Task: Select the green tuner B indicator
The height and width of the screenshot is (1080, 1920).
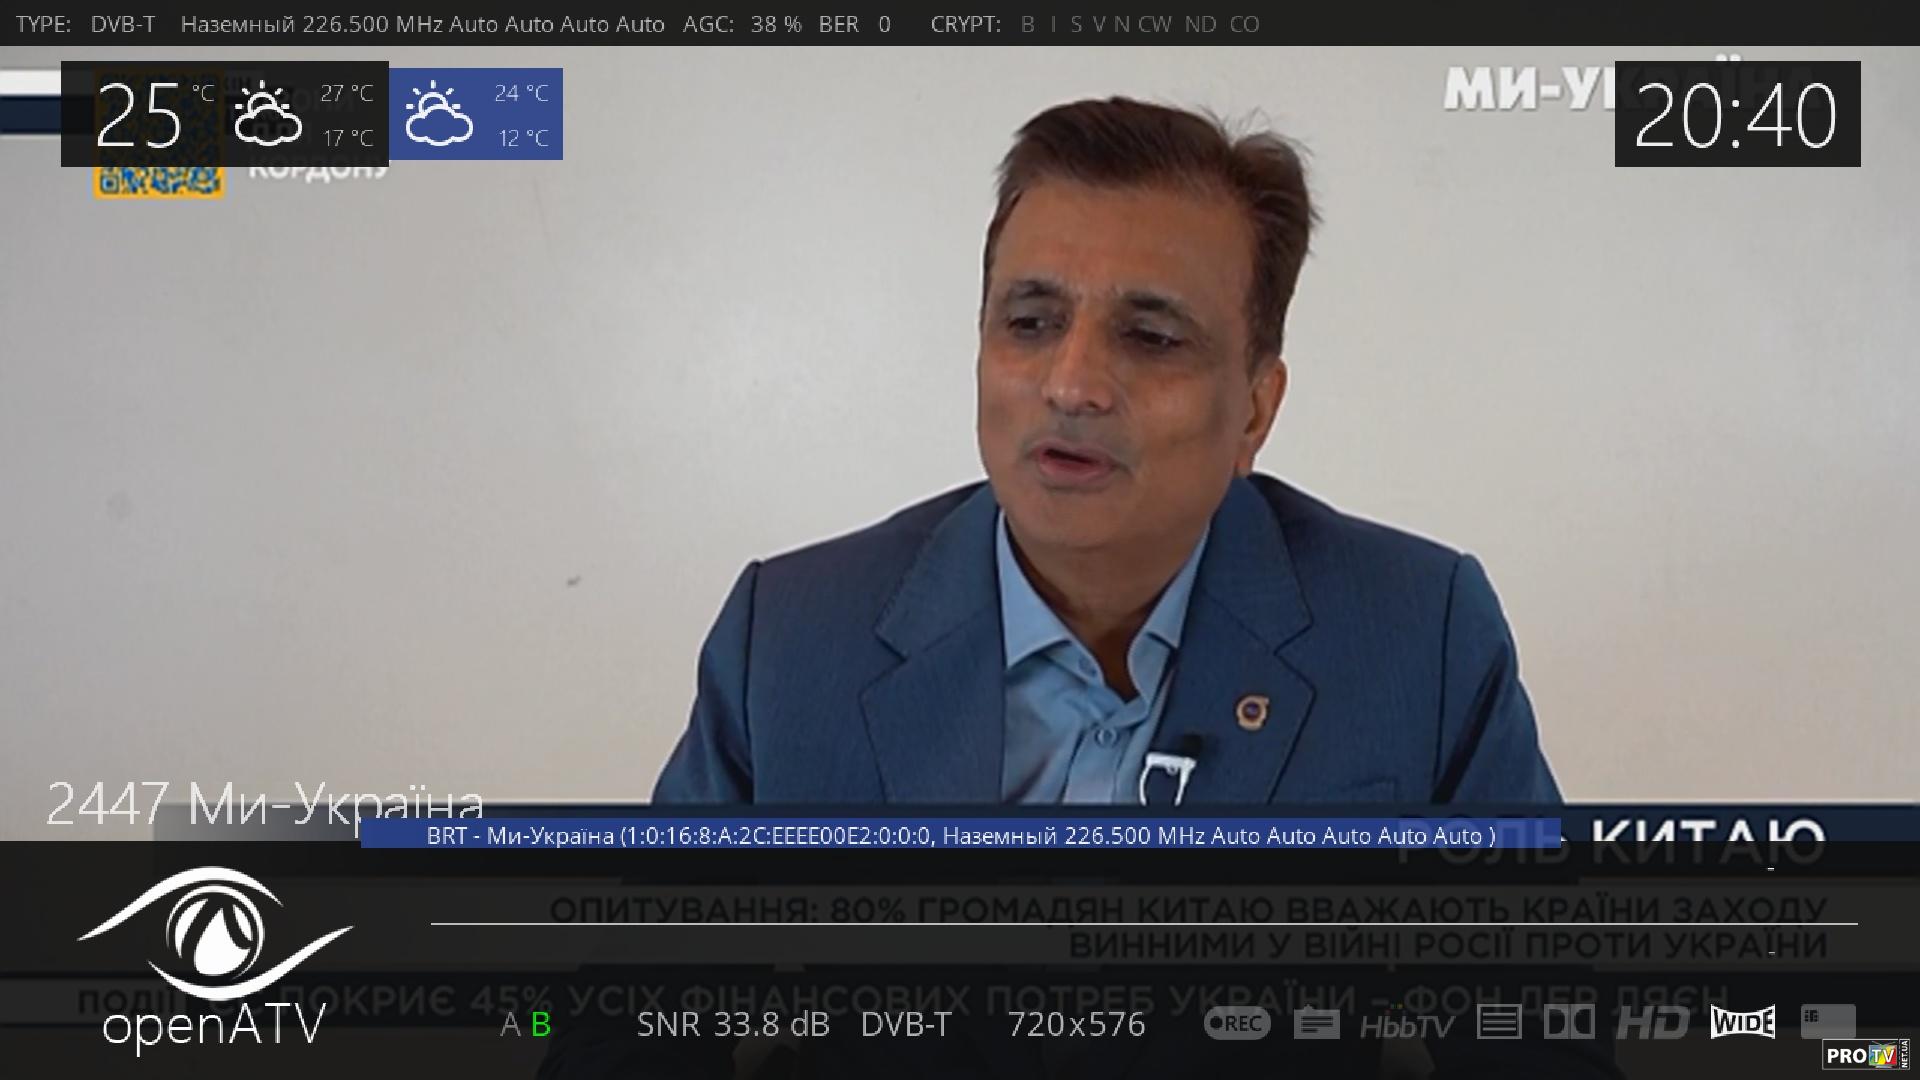Action: [x=541, y=1024]
